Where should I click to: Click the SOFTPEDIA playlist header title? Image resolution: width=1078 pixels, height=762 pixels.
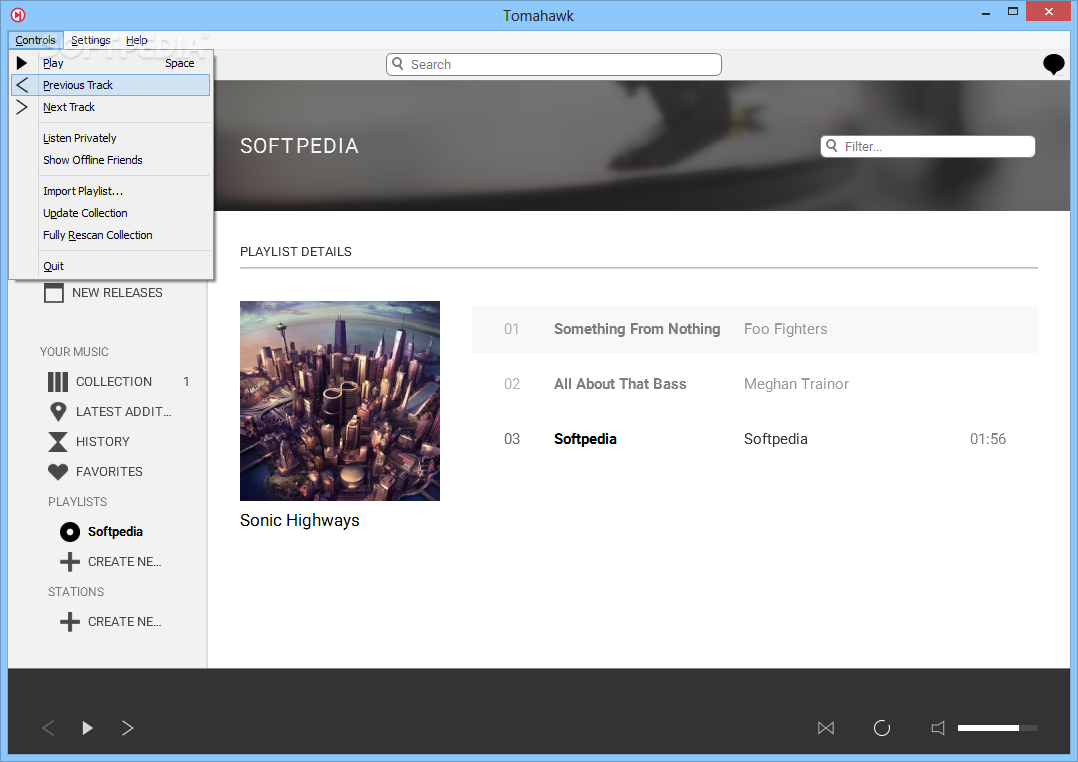click(x=300, y=146)
